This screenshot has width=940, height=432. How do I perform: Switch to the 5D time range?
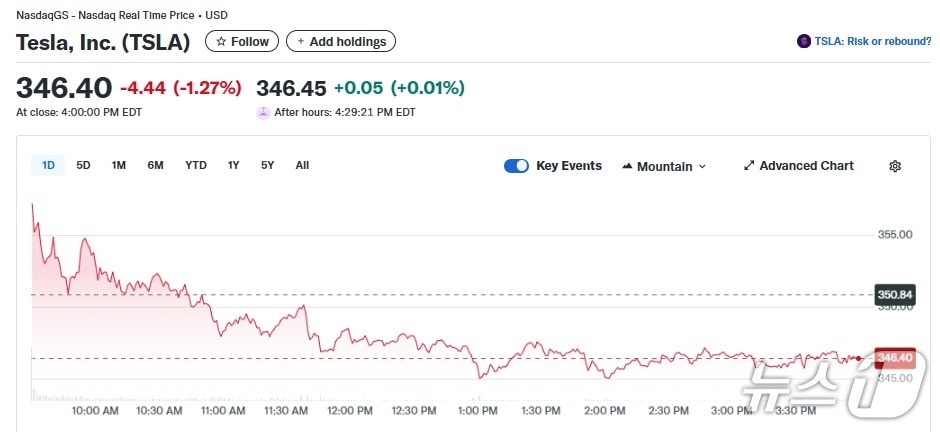tap(84, 165)
